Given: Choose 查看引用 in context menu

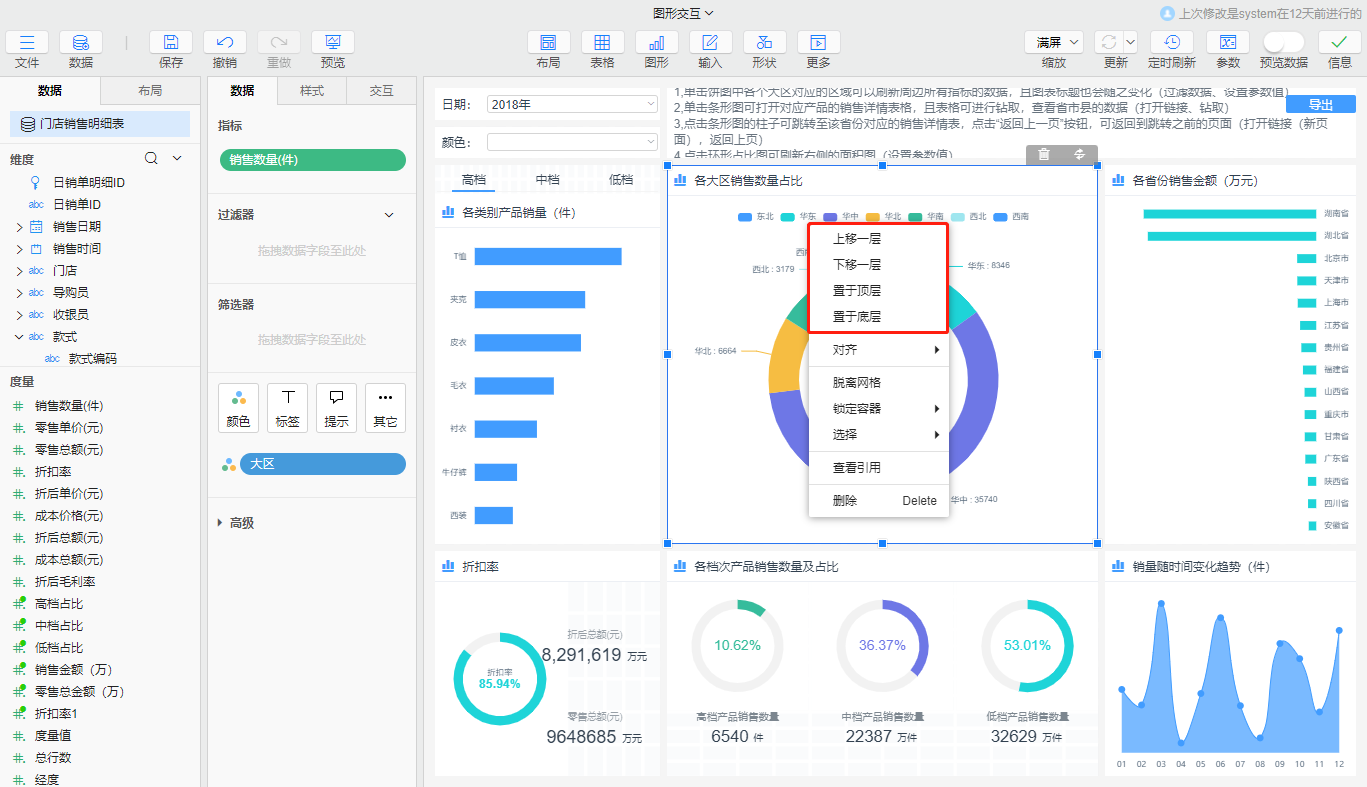Looking at the screenshot, I should [878, 468].
